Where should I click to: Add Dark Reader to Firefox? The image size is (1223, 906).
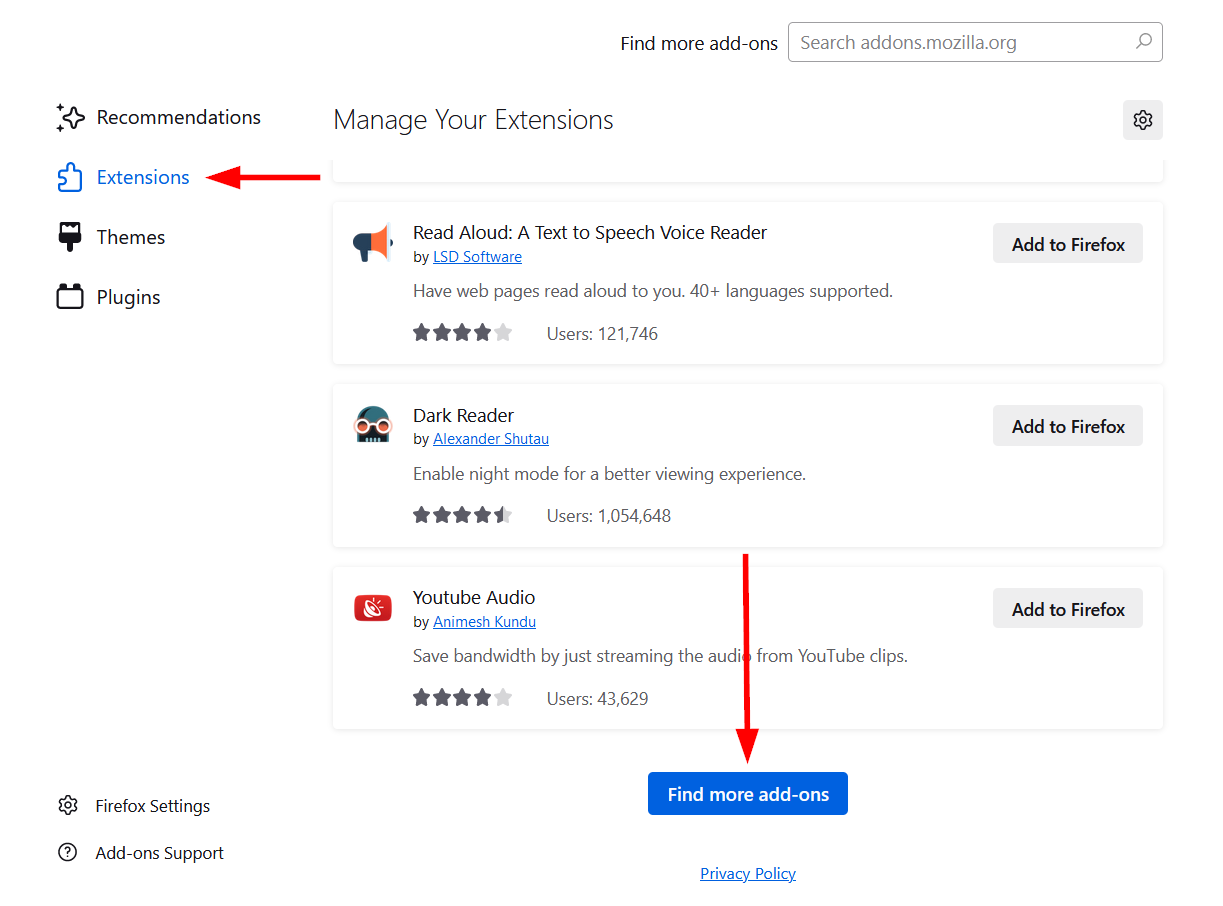coord(1067,426)
